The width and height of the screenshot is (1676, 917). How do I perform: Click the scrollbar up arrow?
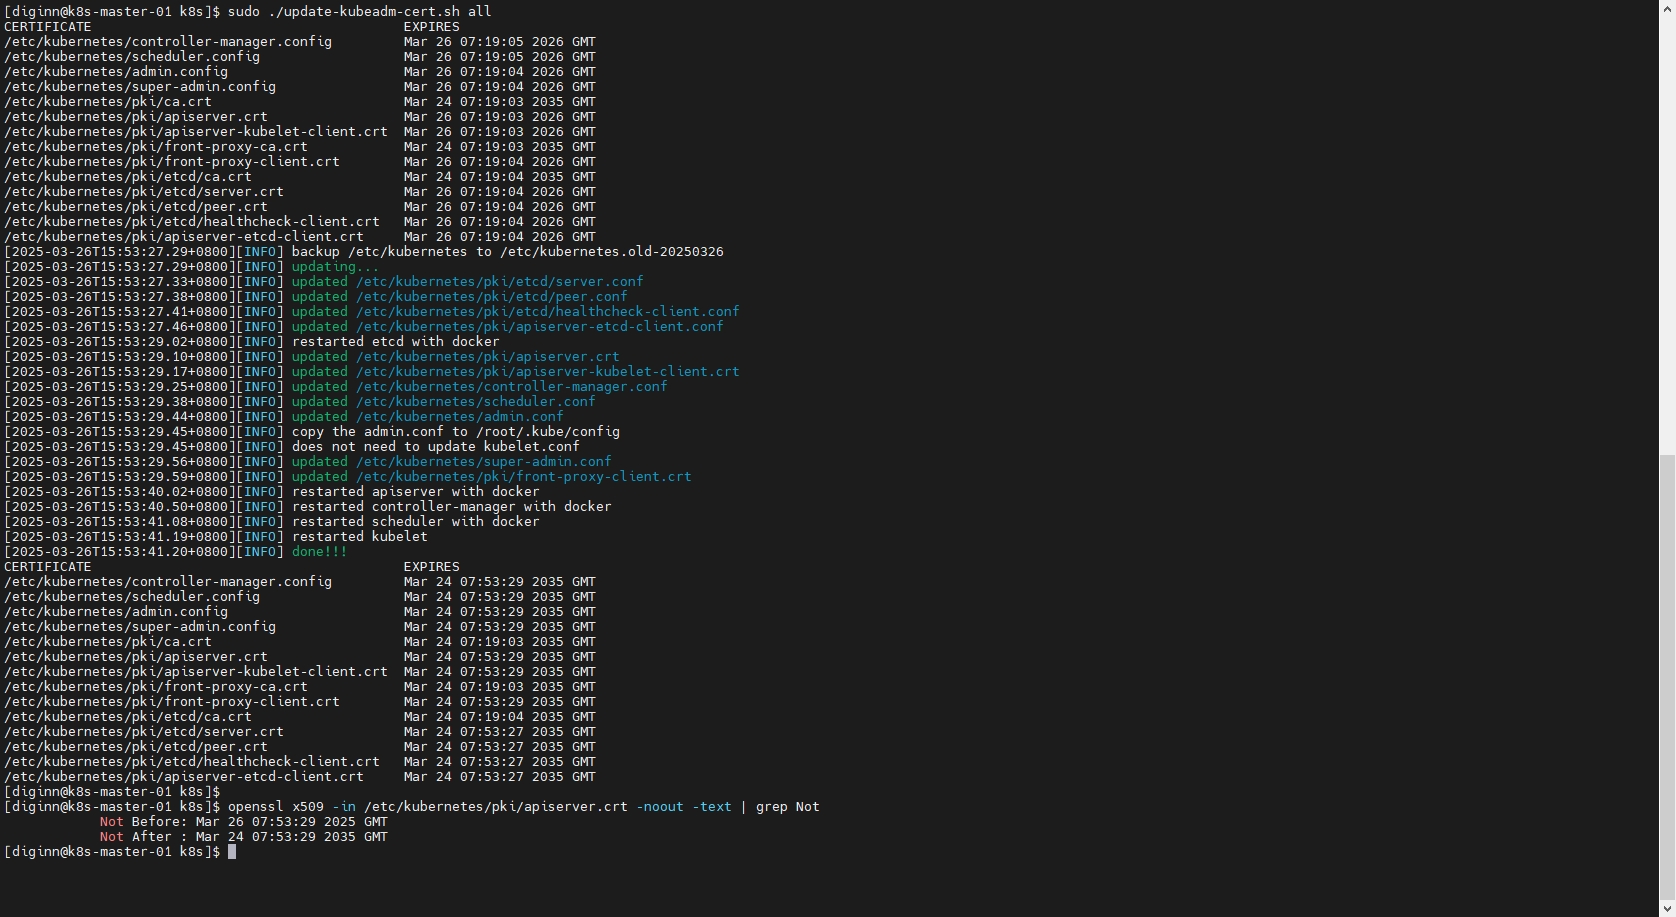tap(1667, 8)
